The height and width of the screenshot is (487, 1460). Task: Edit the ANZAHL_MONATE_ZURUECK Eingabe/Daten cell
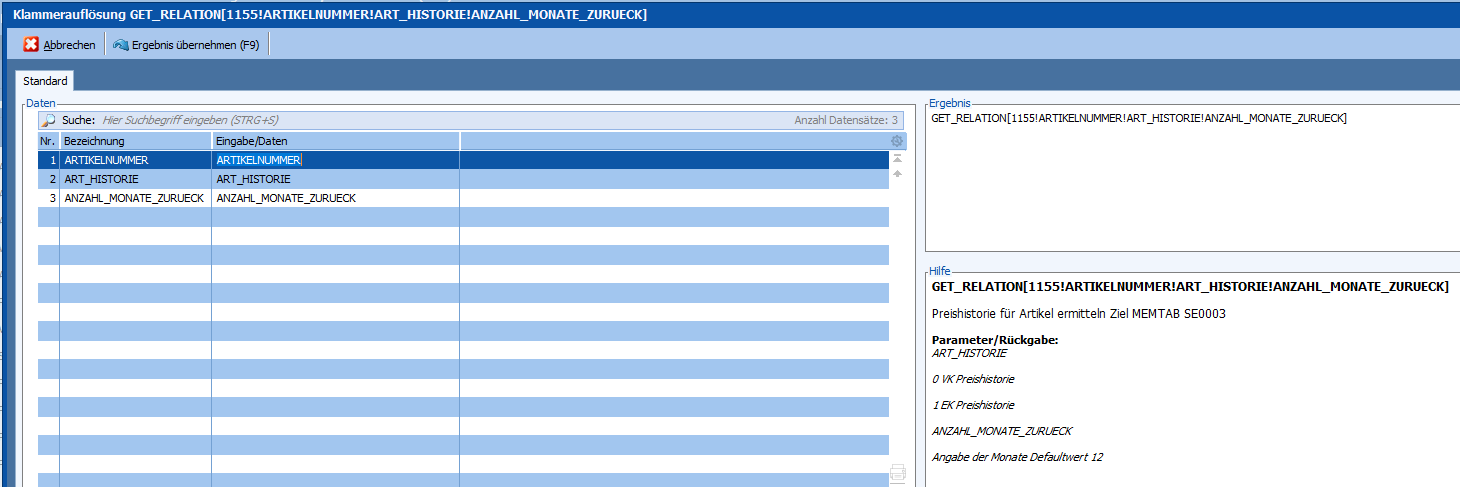click(335, 198)
